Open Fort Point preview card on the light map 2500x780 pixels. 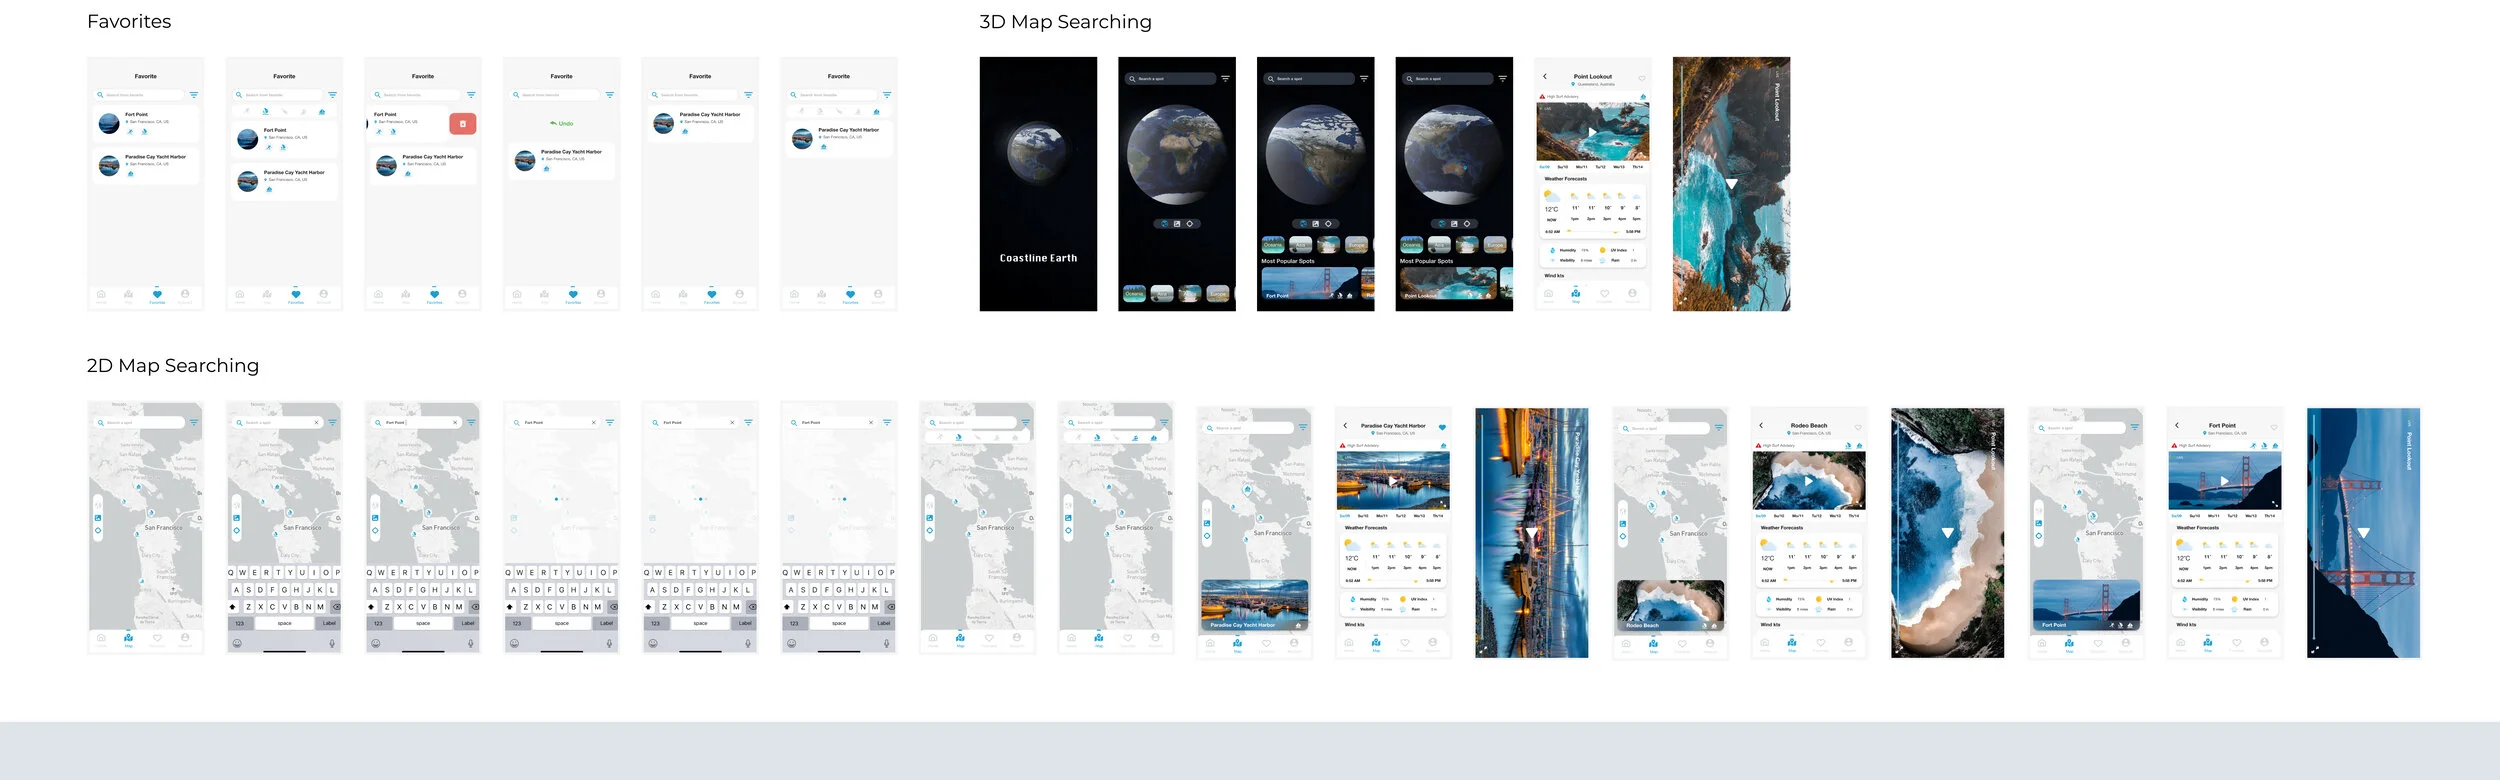(x=2087, y=605)
